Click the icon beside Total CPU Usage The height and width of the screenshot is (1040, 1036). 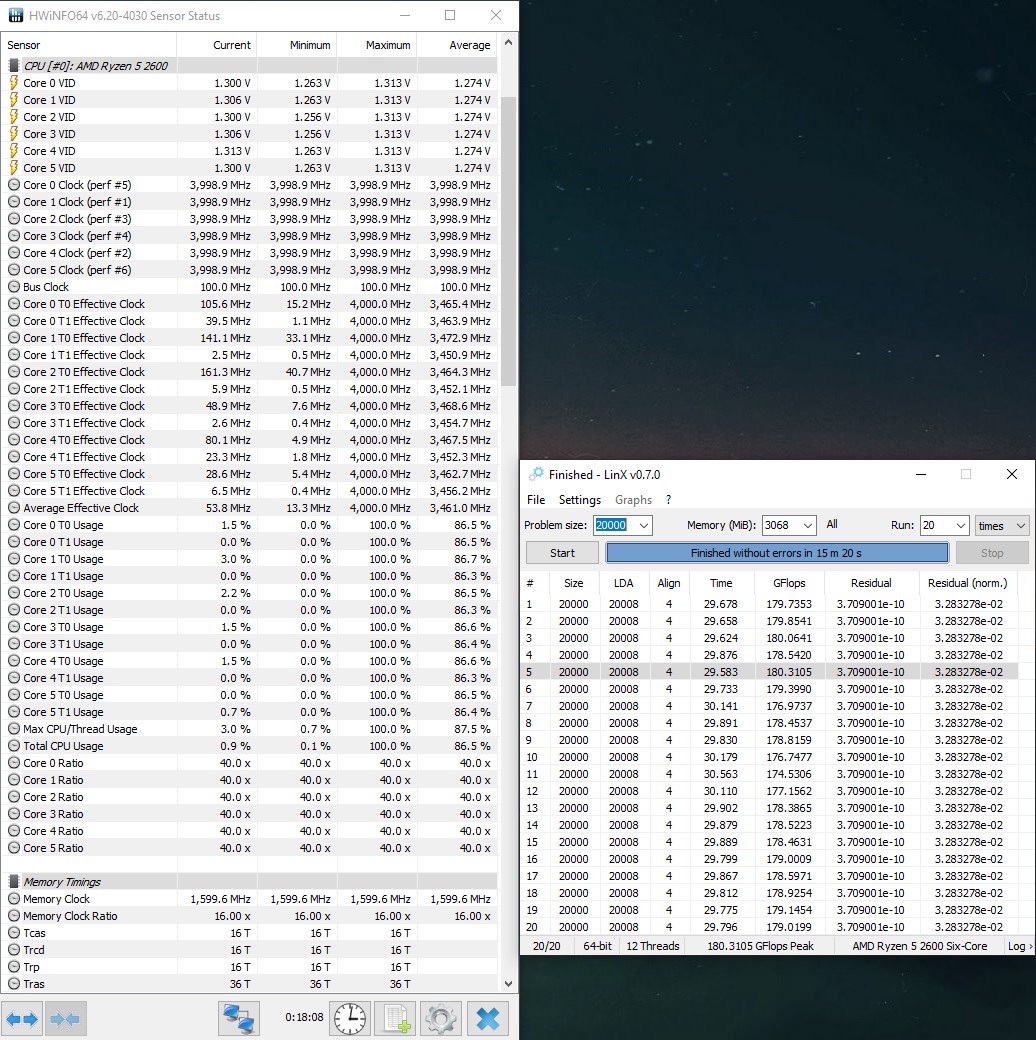click(x=13, y=746)
